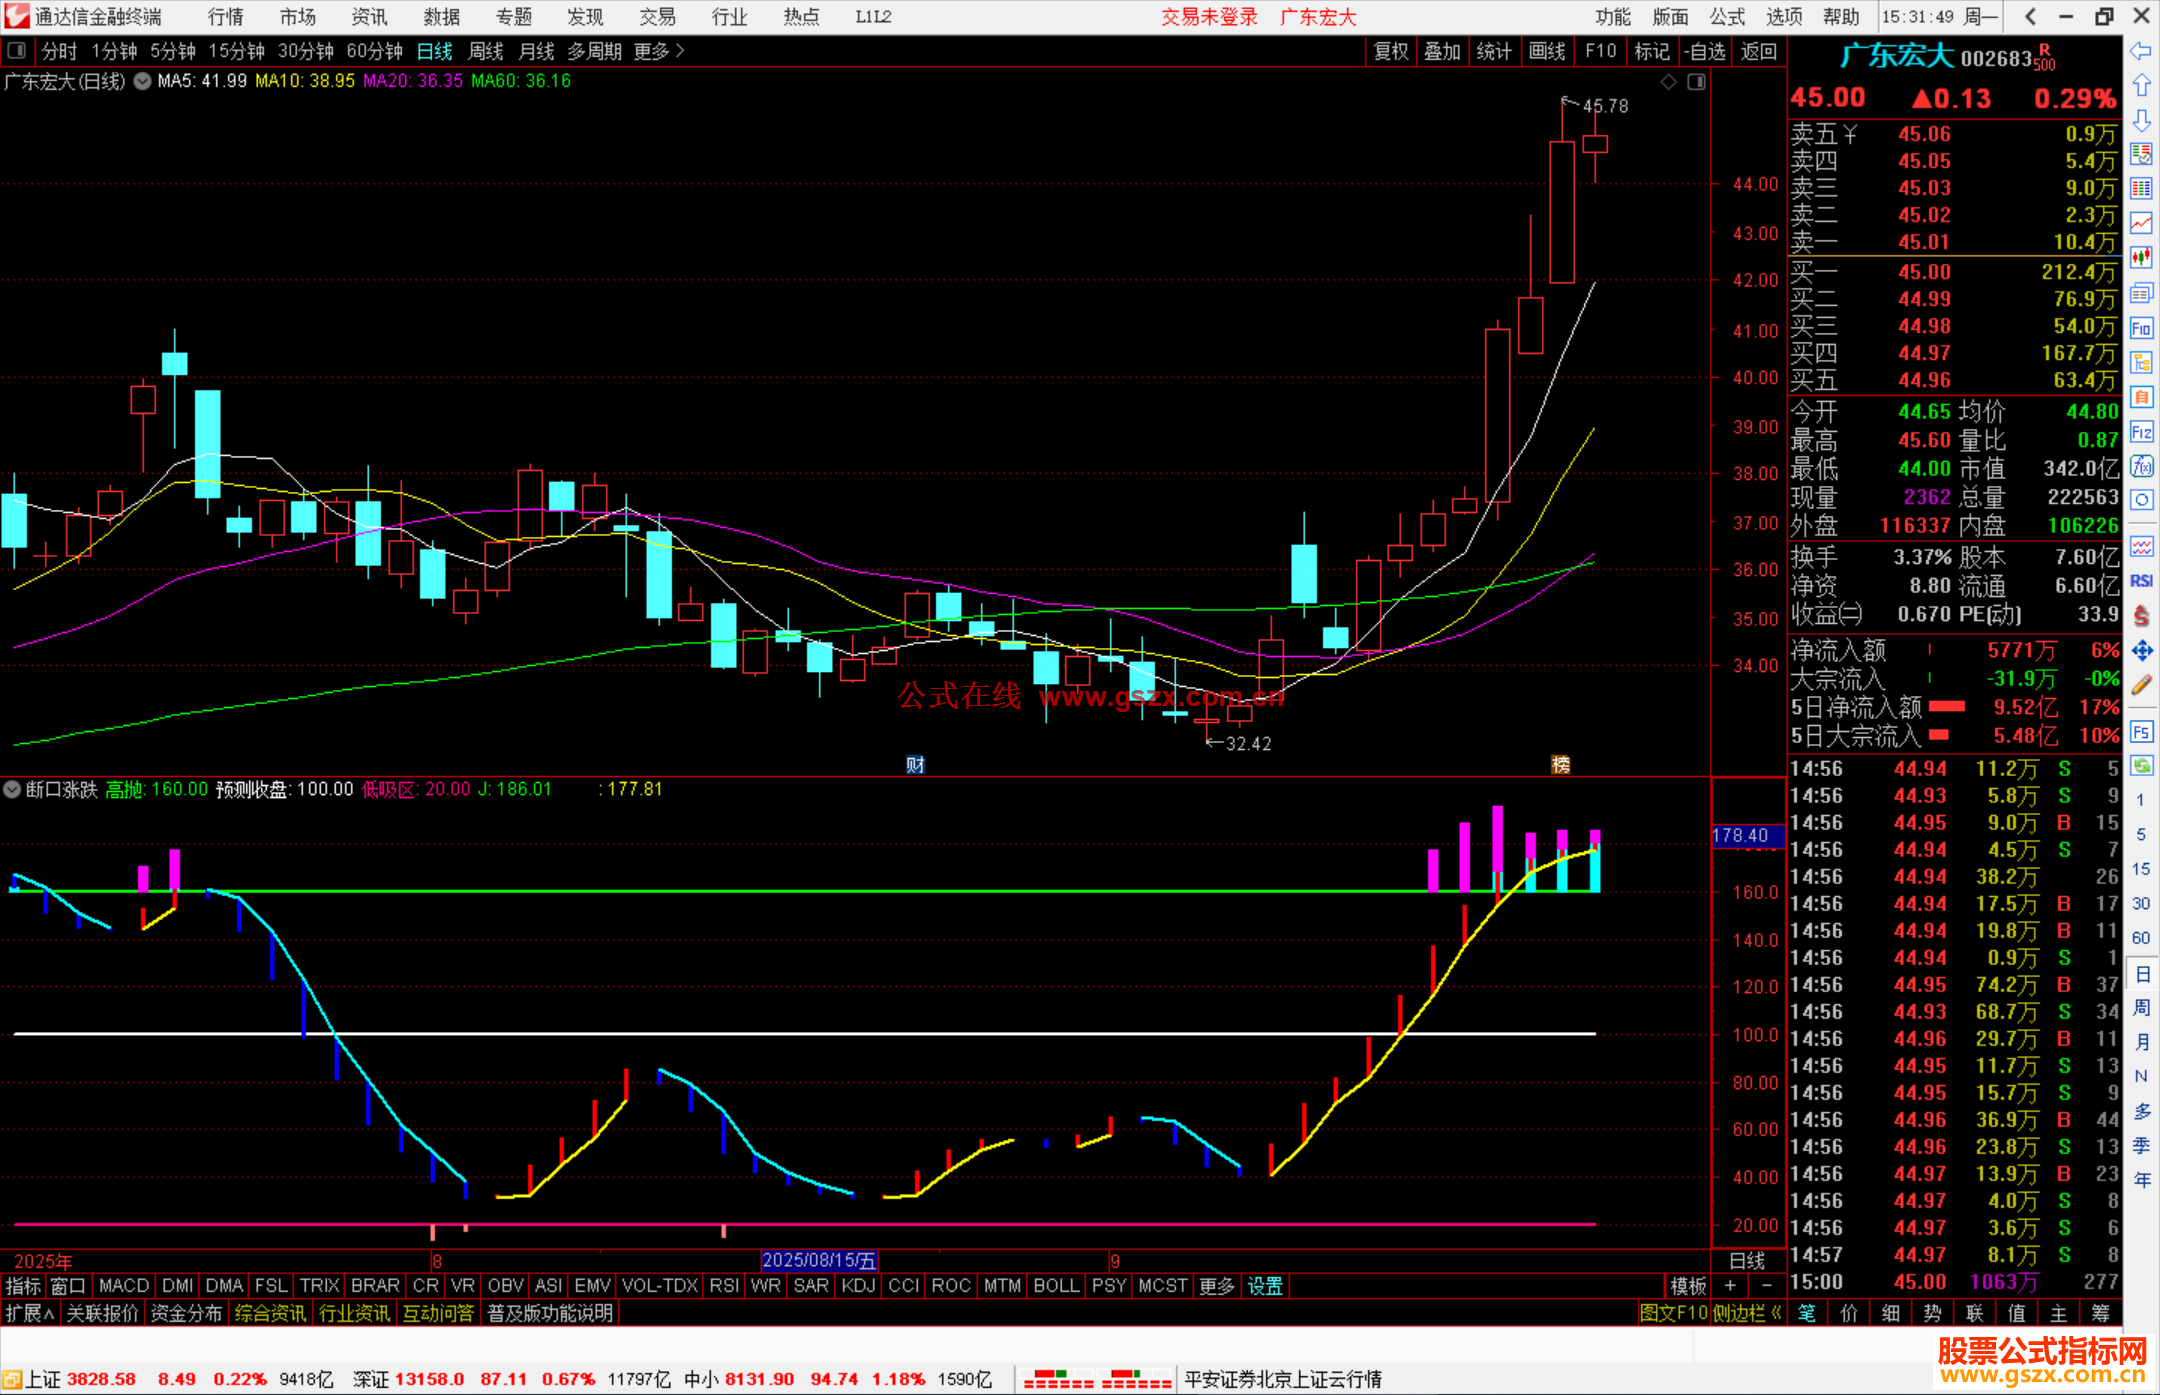2160x1395 pixels.
Task: Click the 设置 indicator settings button
Action: 1265,1286
